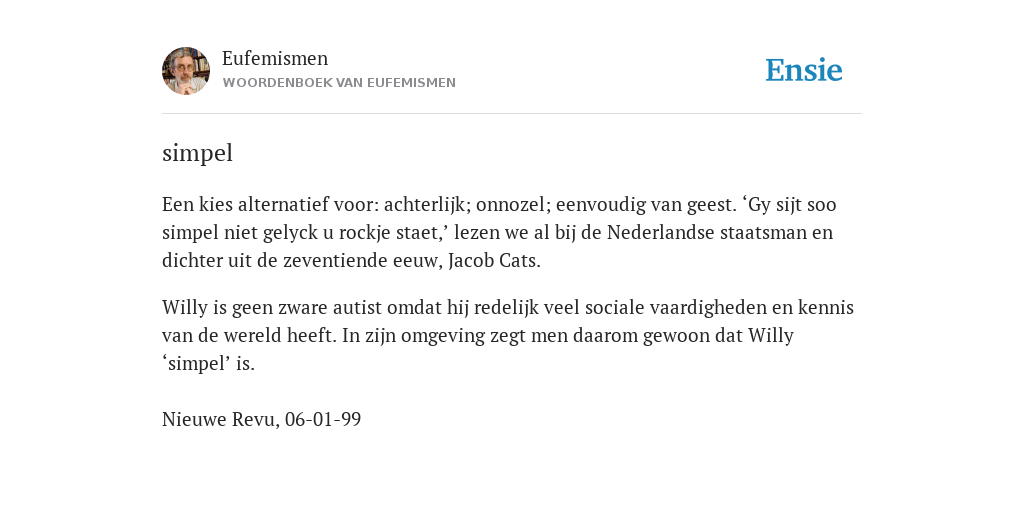Click the name 'Jacob Cats'

[x=492, y=261]
